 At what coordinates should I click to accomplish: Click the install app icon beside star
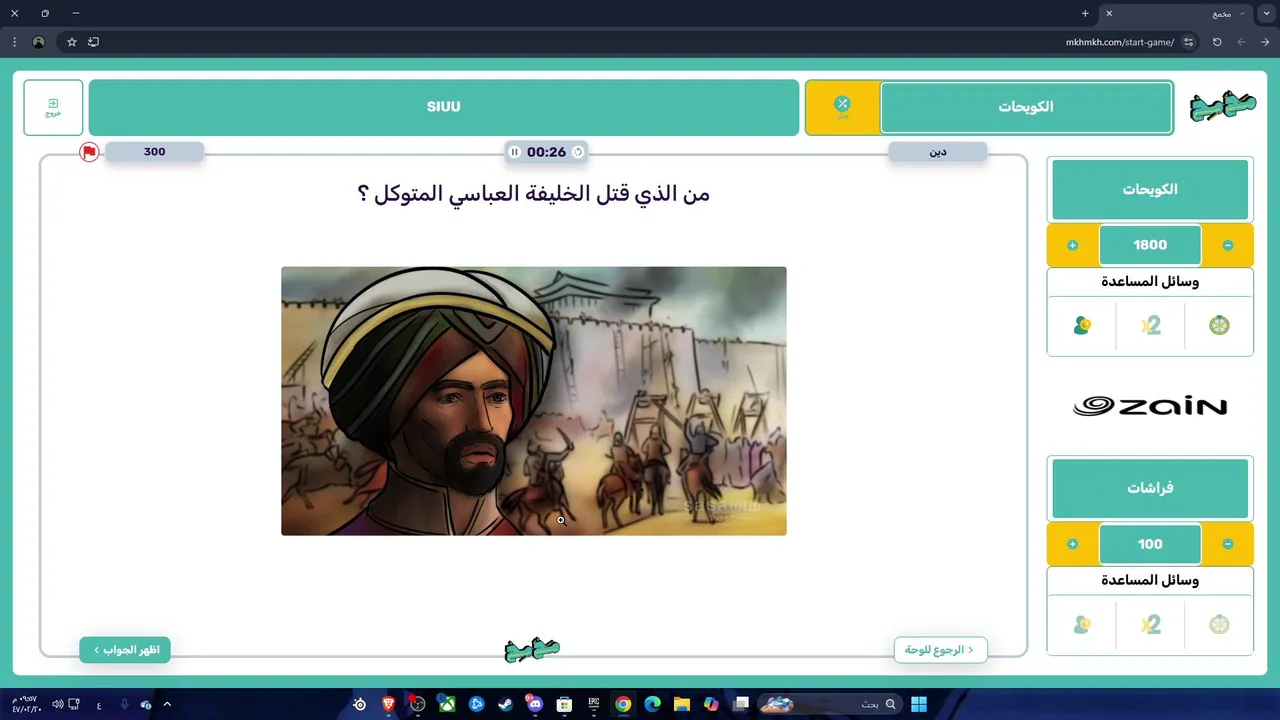[94, 42]
